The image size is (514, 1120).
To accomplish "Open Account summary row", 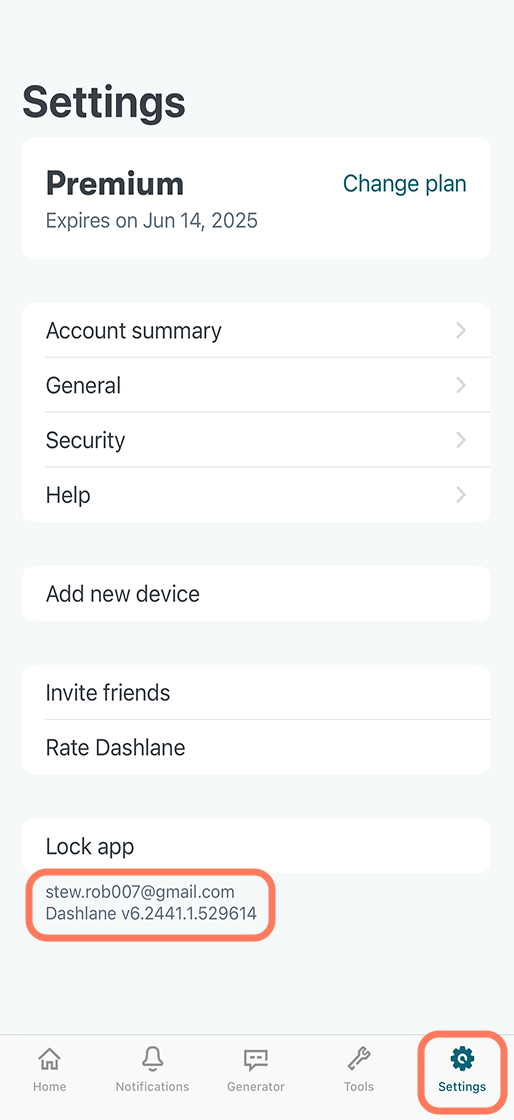I will click(x=256, y=331).
